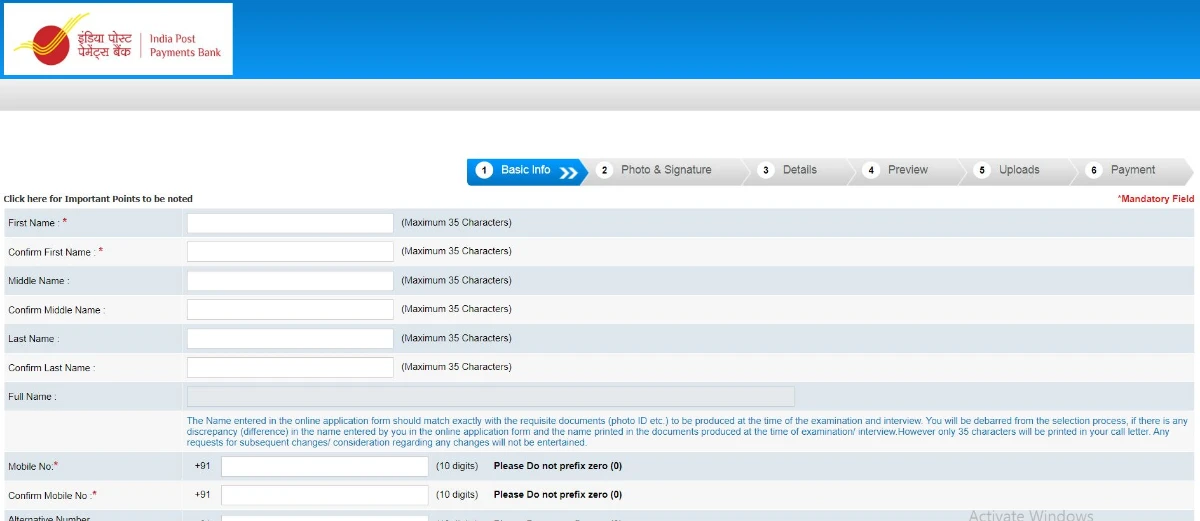
Task: Click into the Confirm Middle Name field
Action: pyautogui.click(x=290, y=310)
